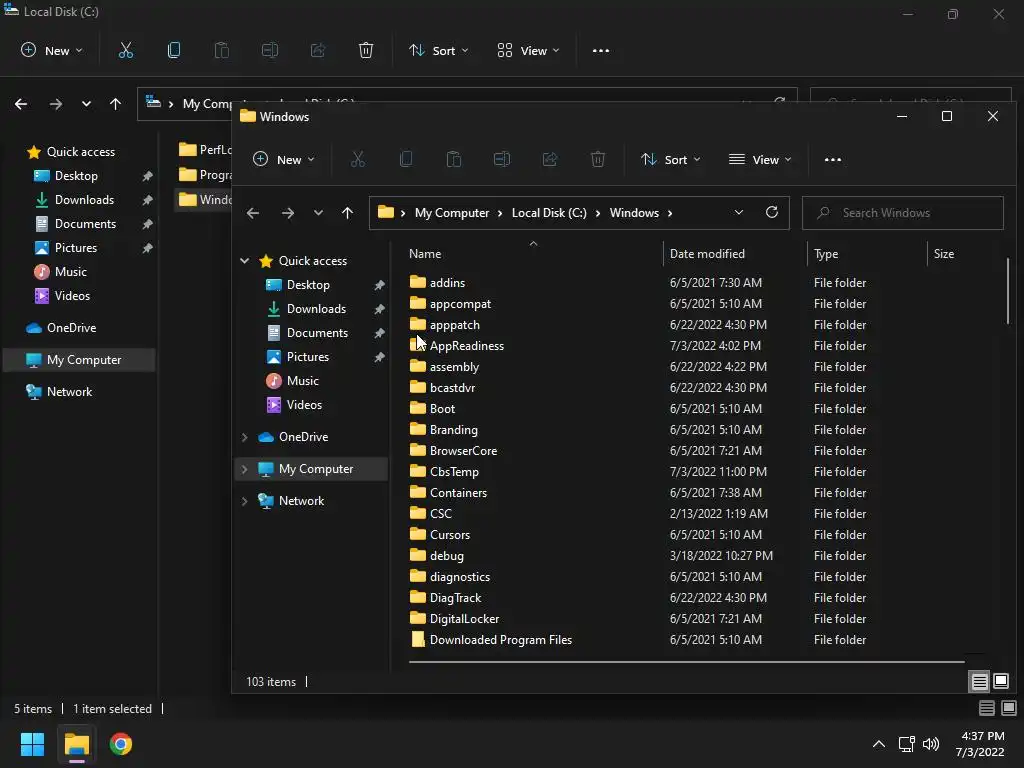
Task: Switch to large thumbnails view in Local Disk window
Action: pyautogui.click(x=1009, y=708)
